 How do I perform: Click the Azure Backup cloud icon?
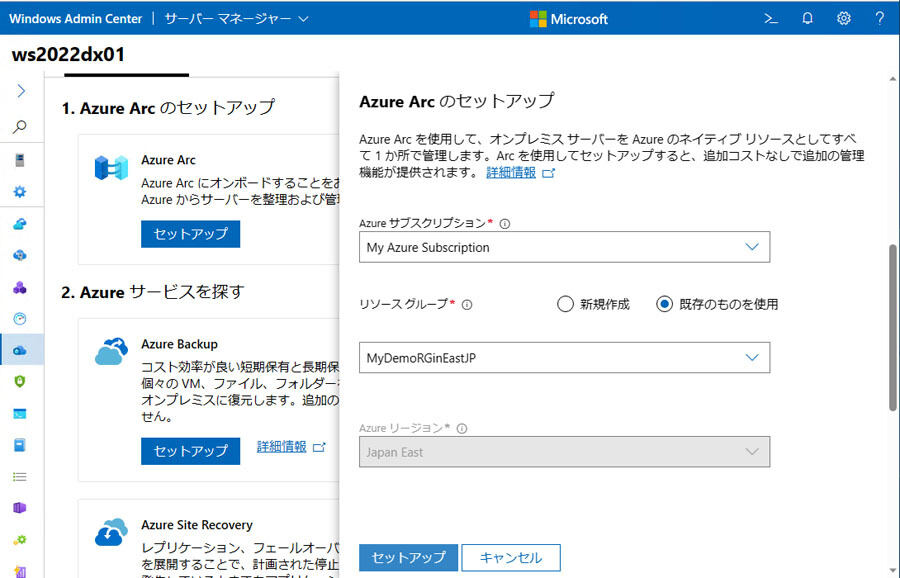111,351
